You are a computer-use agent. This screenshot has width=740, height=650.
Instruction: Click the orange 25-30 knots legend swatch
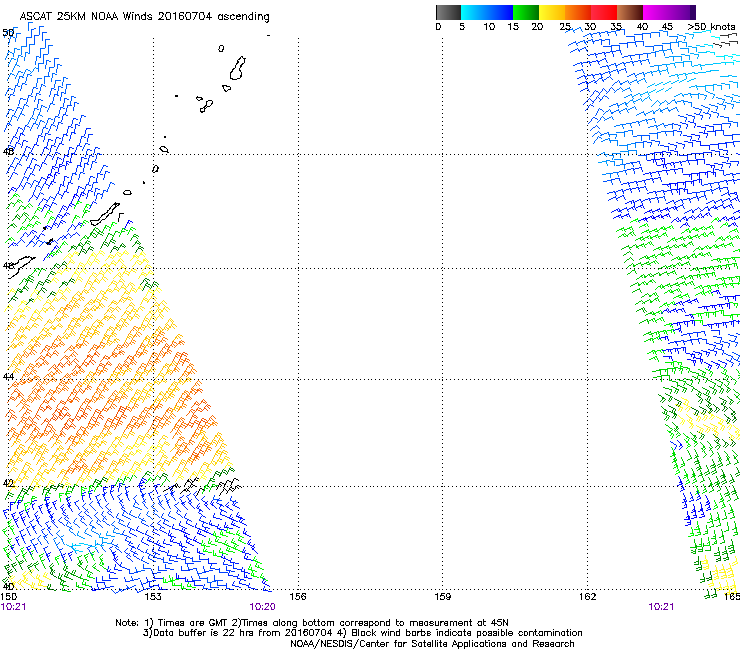pos(578,12)
